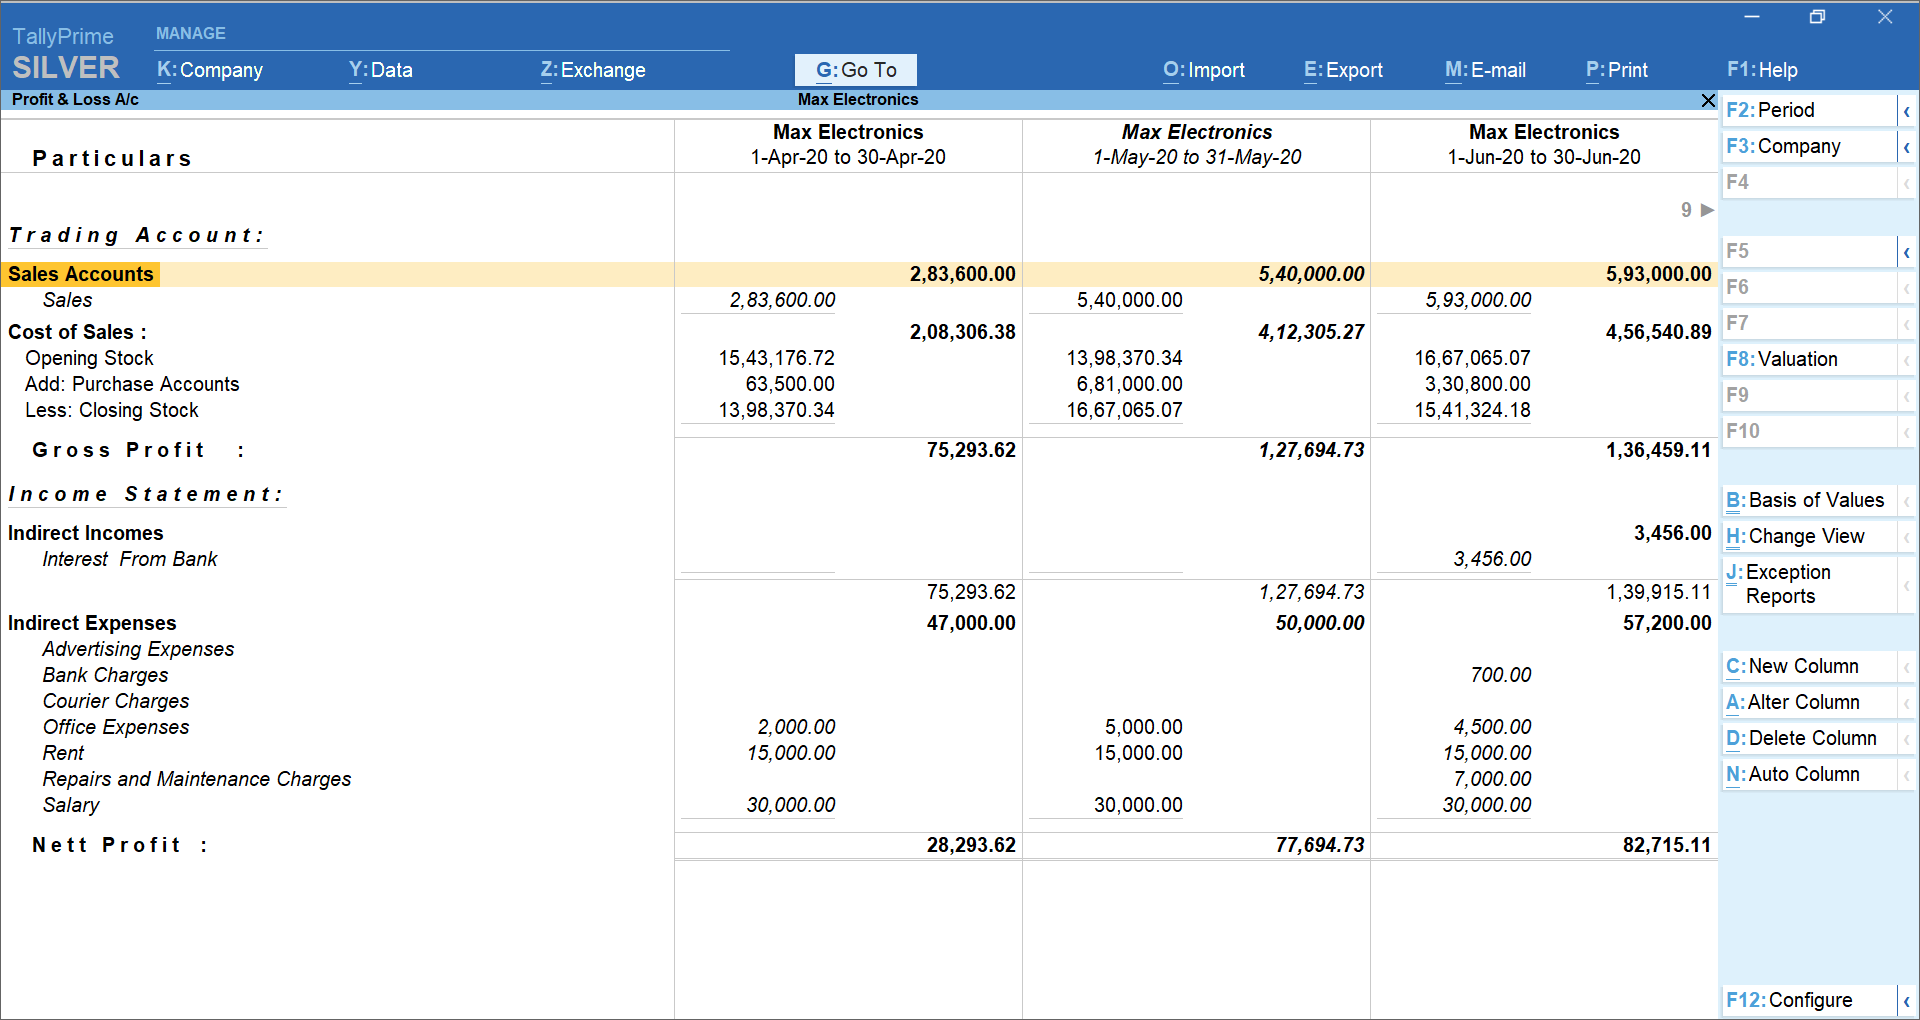Close the Max Electronics report with the X

click(x=1707, y=100)
